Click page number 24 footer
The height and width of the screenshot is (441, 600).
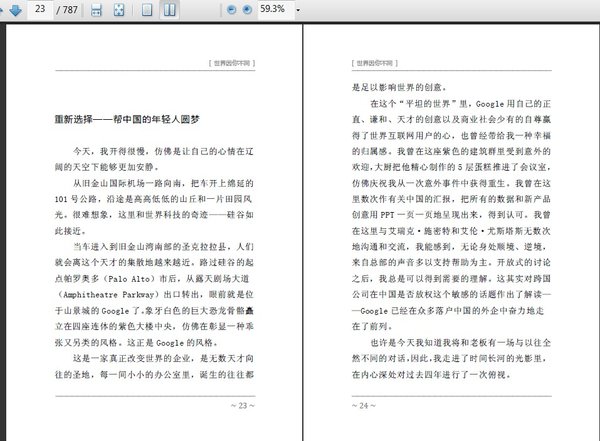[x=364, y=405]
